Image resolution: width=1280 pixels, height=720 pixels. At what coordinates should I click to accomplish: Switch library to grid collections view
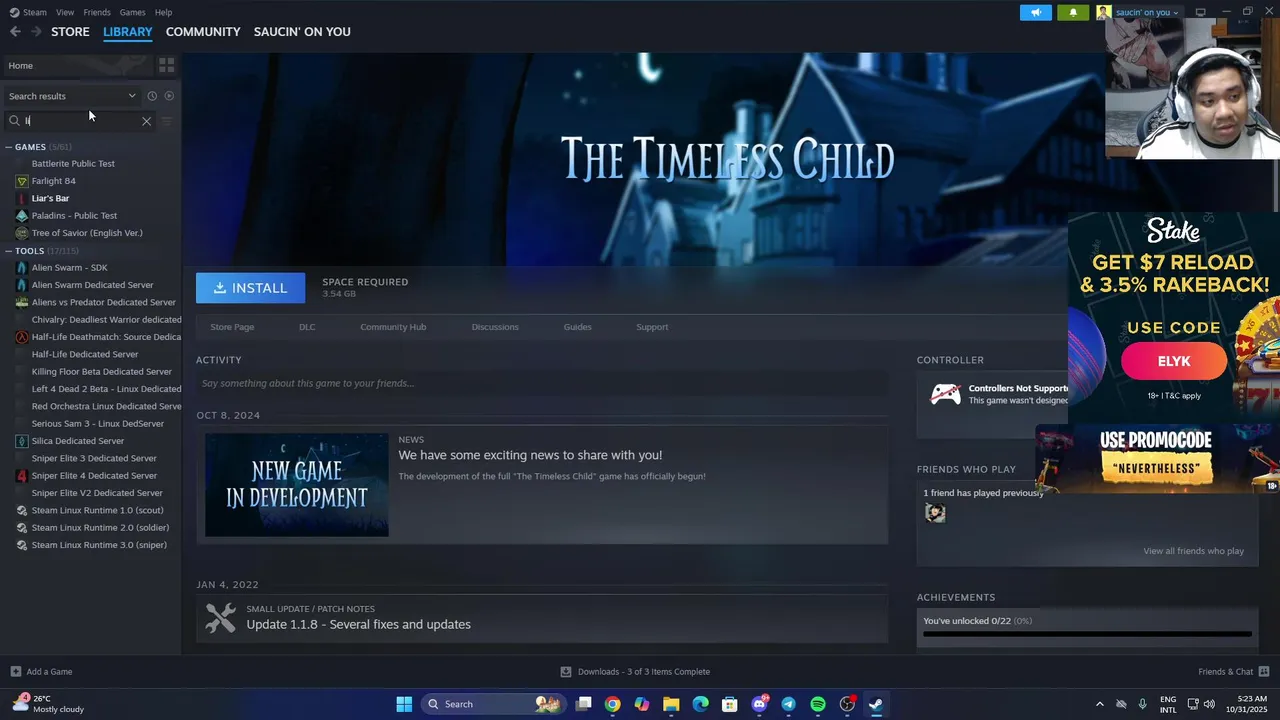(167, 65)
